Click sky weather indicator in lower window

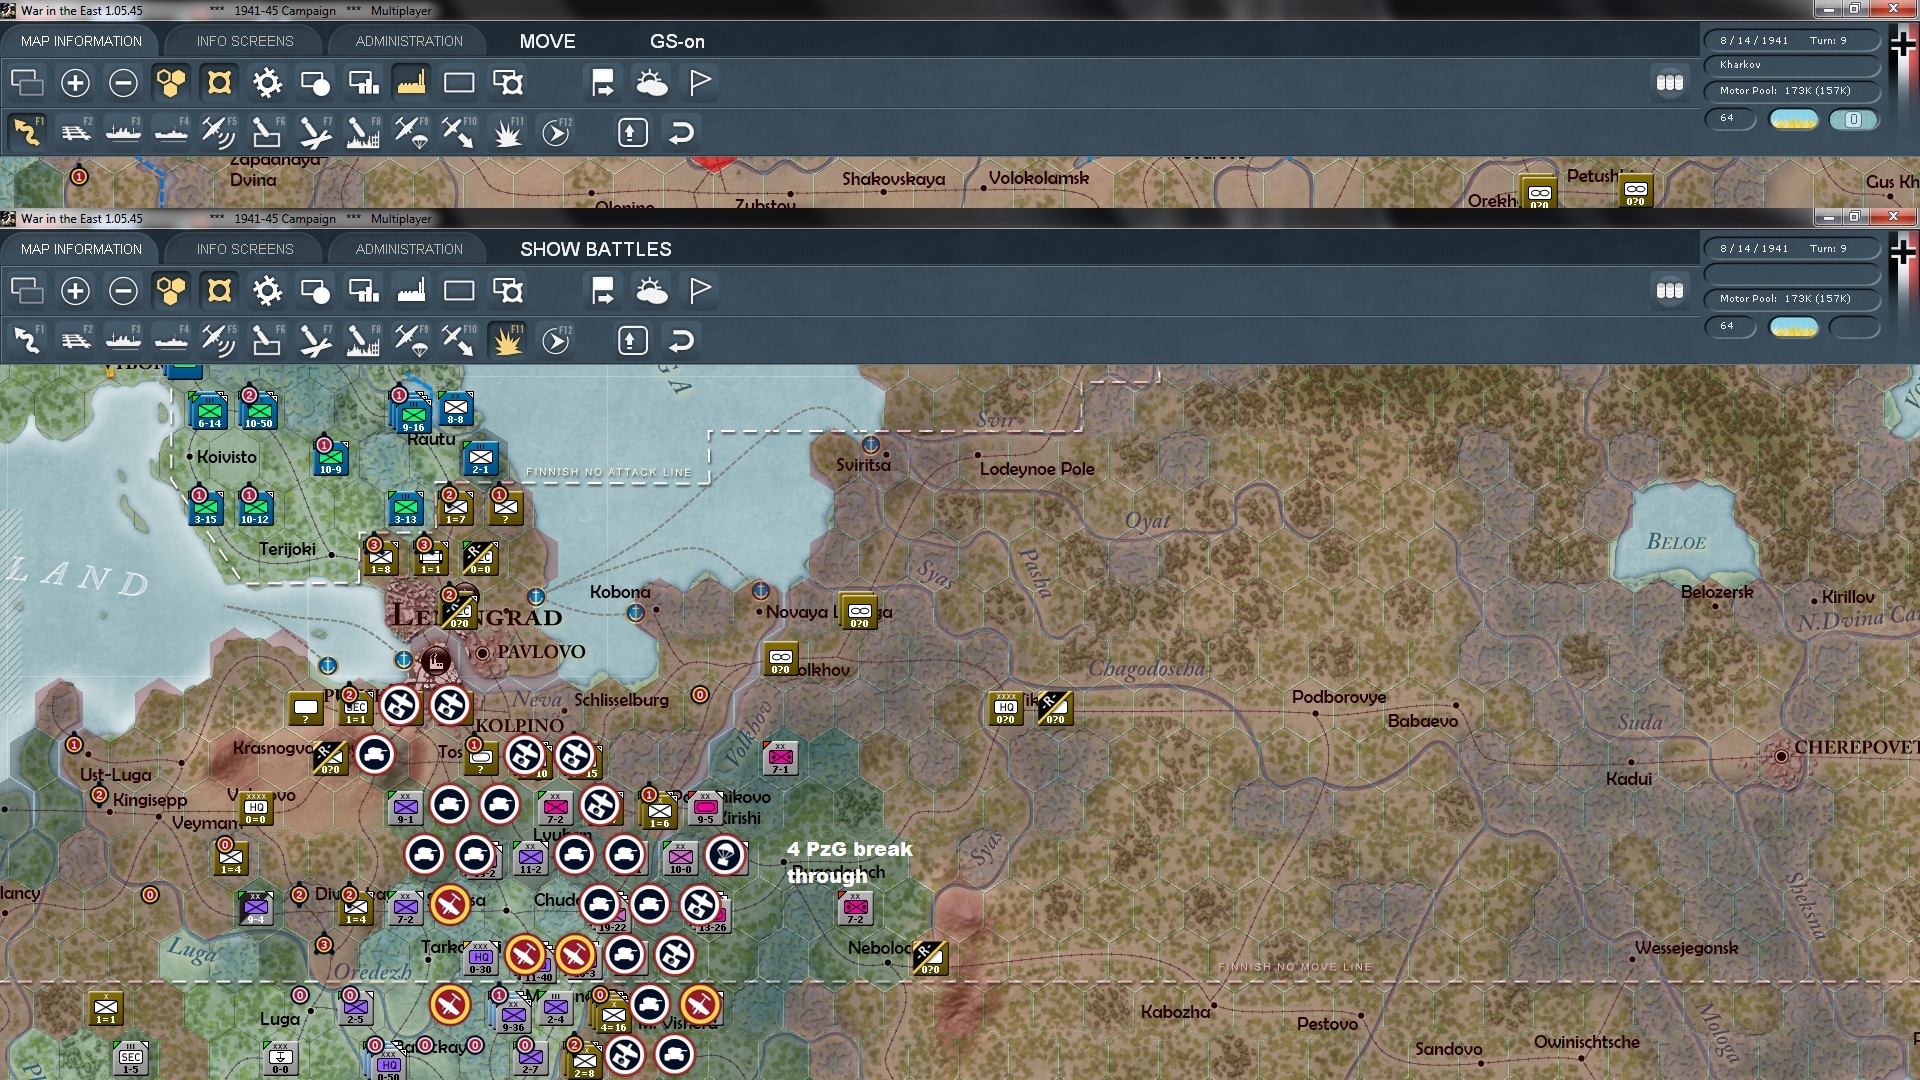coord(1793,327)
